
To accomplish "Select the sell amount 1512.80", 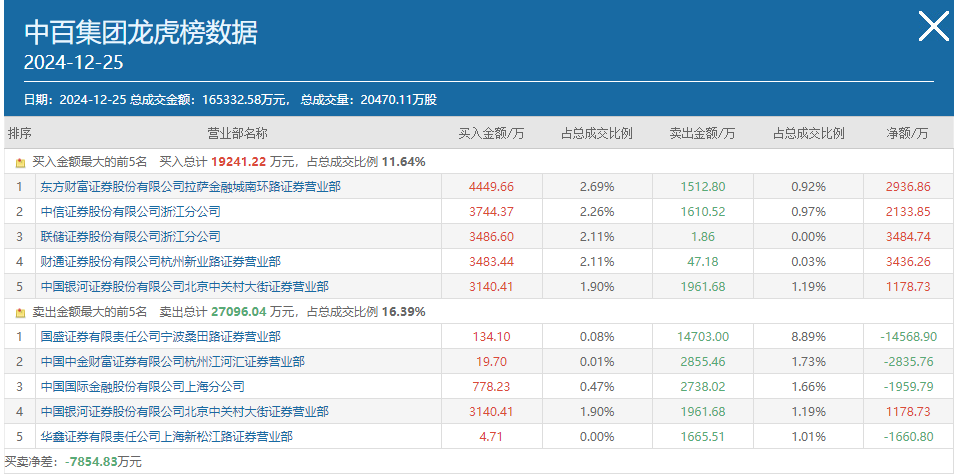I will click(x=702, y=187).
